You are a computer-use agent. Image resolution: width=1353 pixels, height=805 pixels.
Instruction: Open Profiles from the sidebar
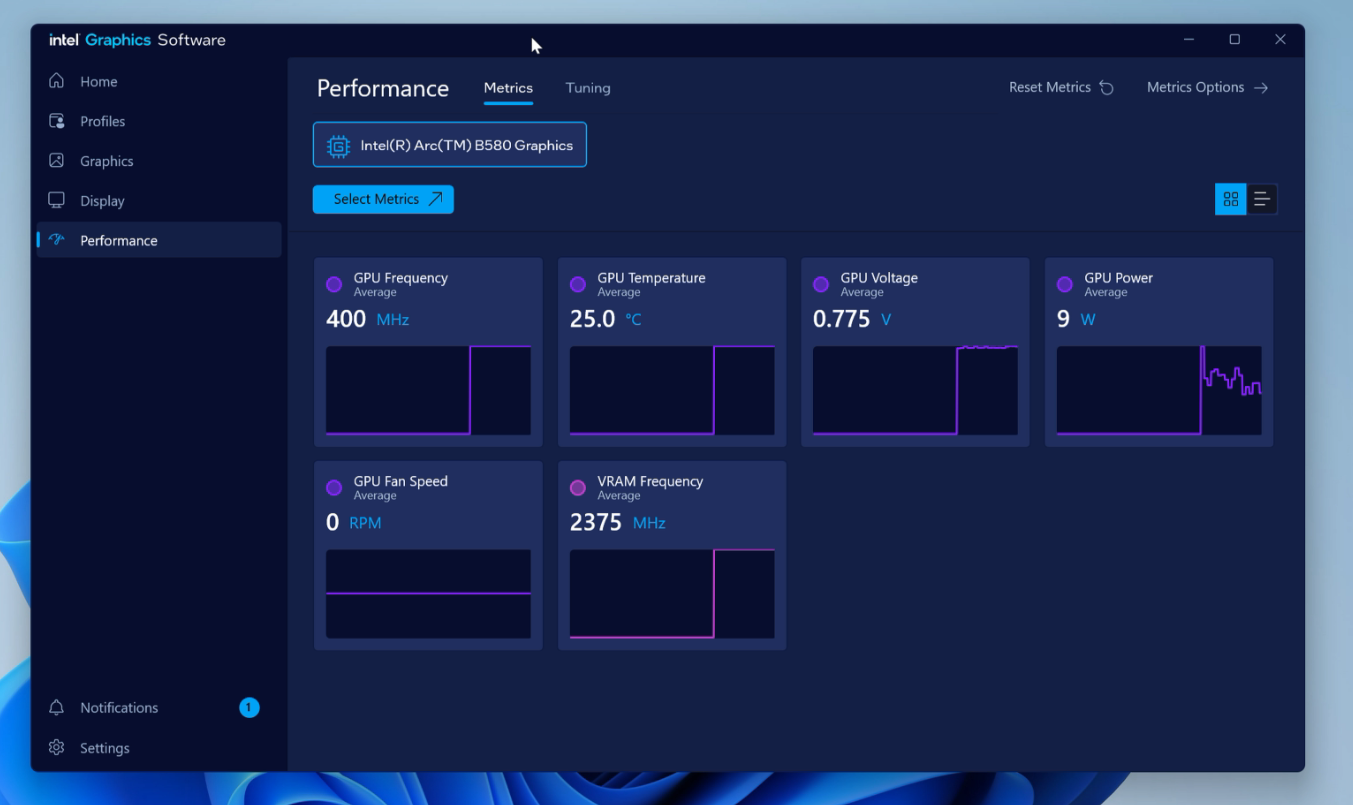click(x=102, y=121)
